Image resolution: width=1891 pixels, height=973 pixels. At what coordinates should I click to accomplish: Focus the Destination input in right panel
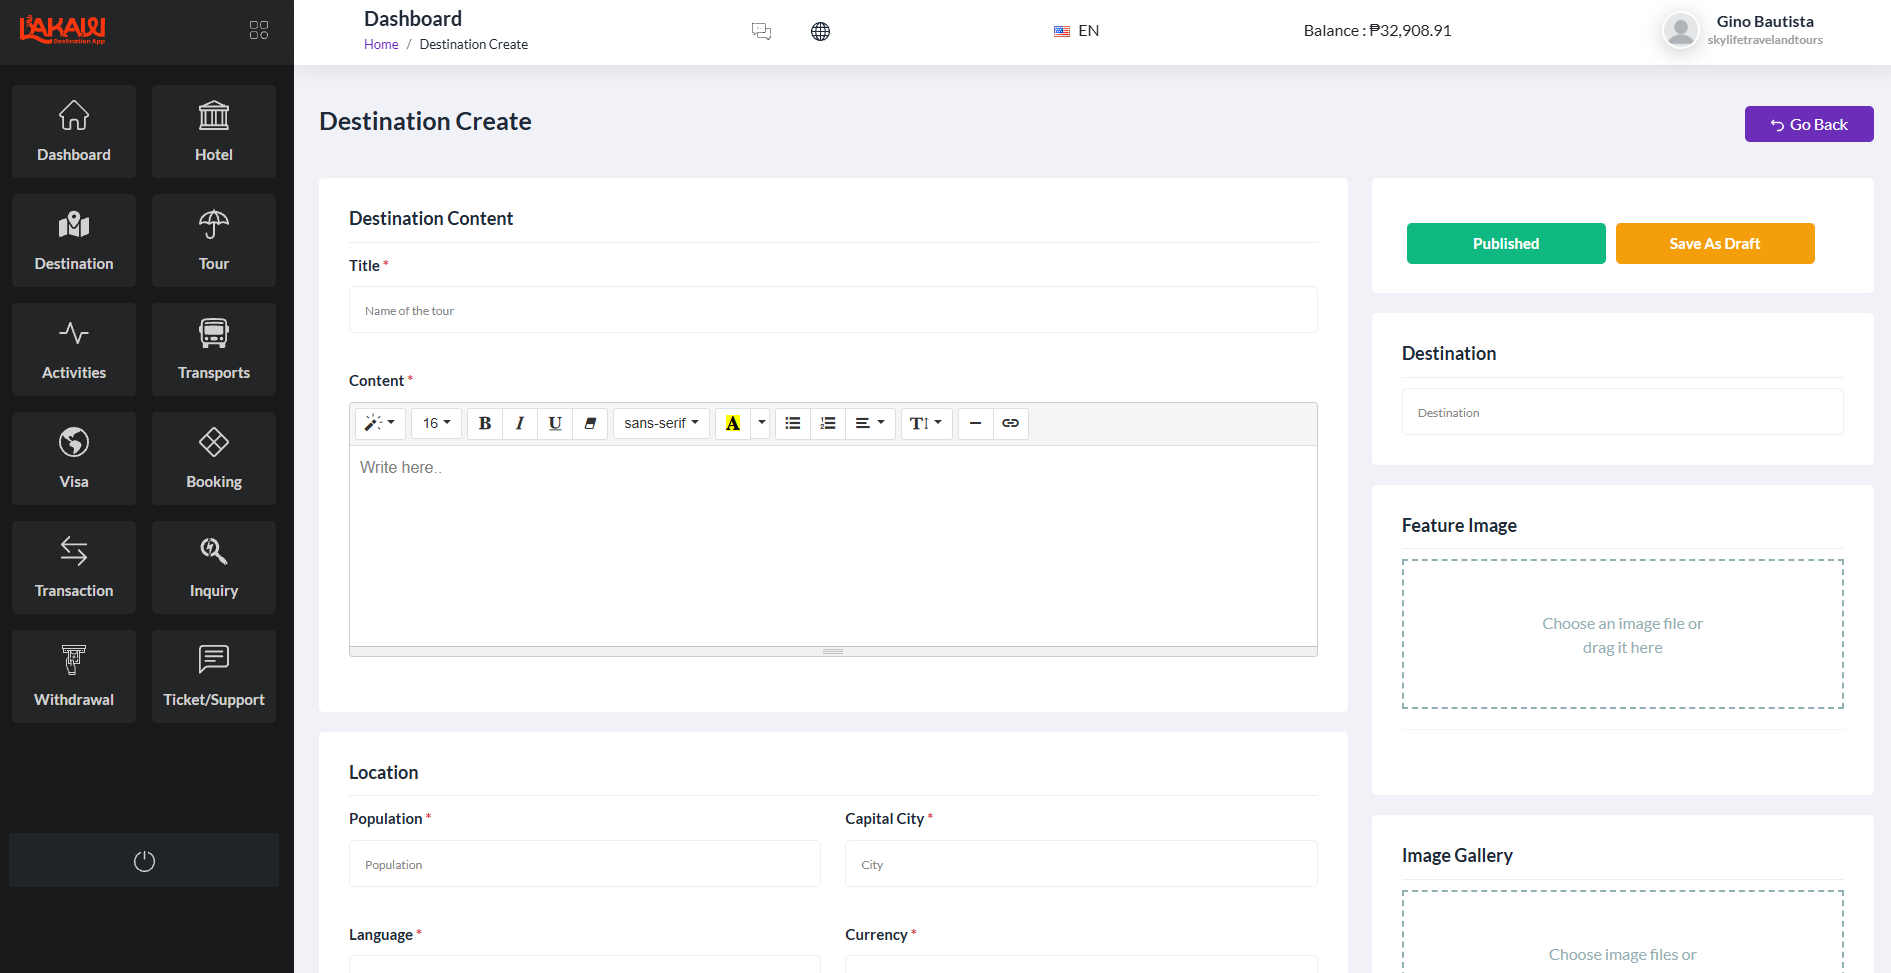[1622, 412]
